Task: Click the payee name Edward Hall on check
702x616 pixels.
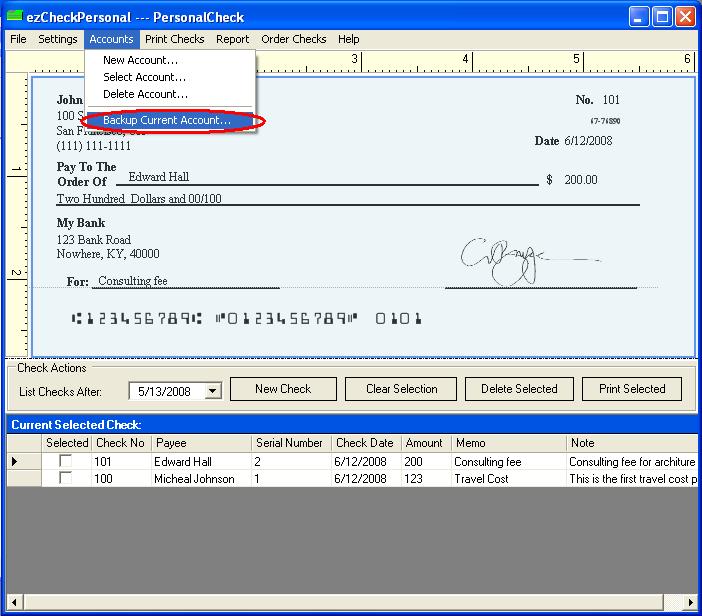Action: click(x=159, y=177)
